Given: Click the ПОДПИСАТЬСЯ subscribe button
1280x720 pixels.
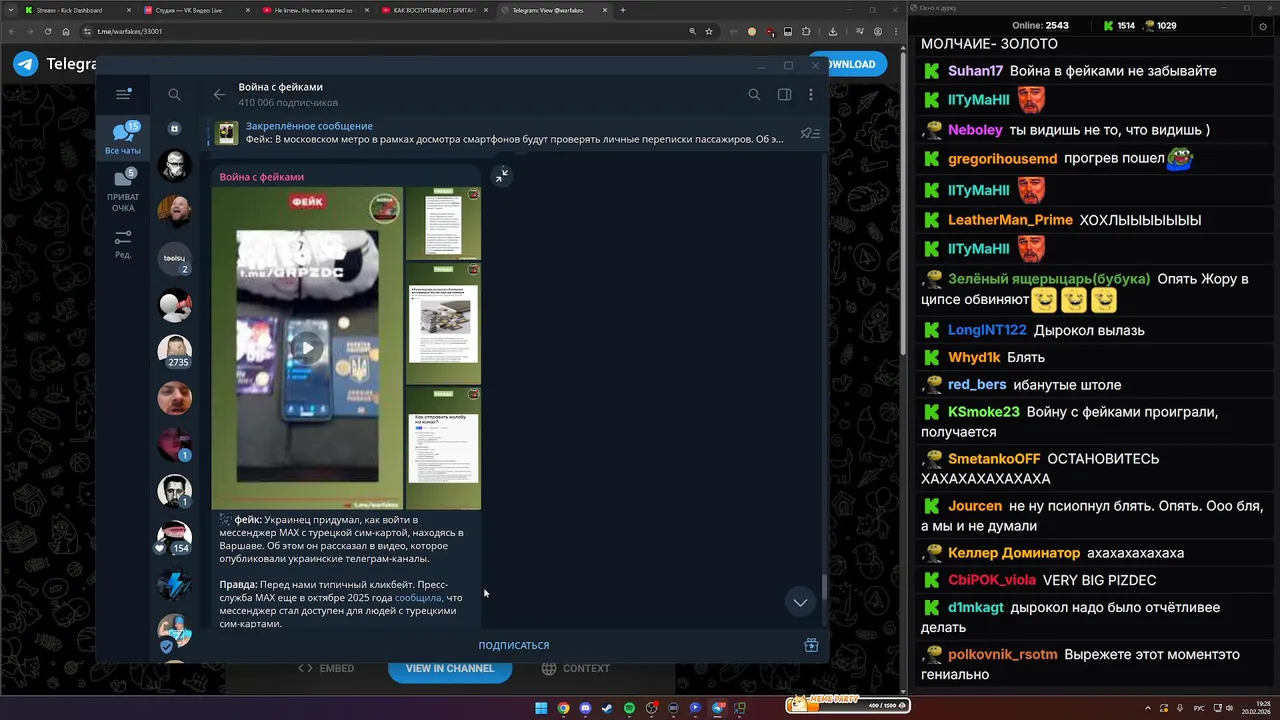Looking at the screenshot, I should click(513, 645).
